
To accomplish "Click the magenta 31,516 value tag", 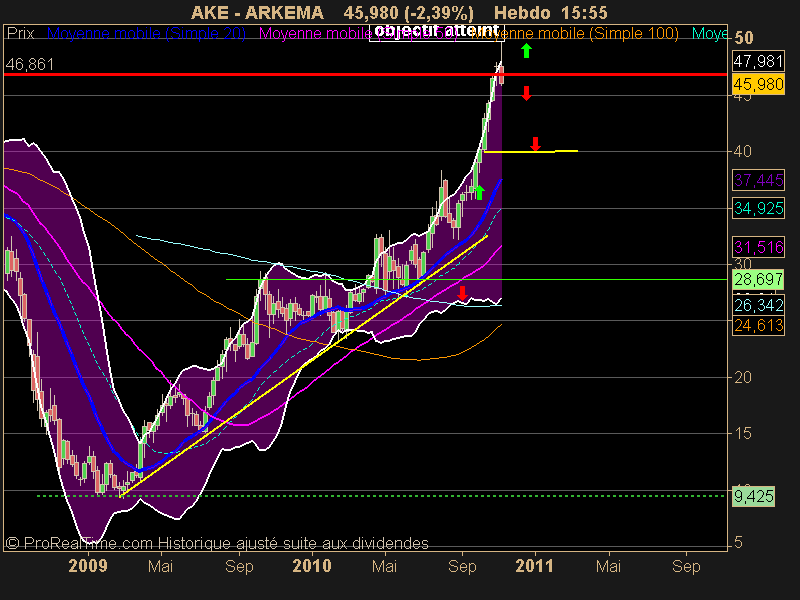I will (x=758, y=247).
